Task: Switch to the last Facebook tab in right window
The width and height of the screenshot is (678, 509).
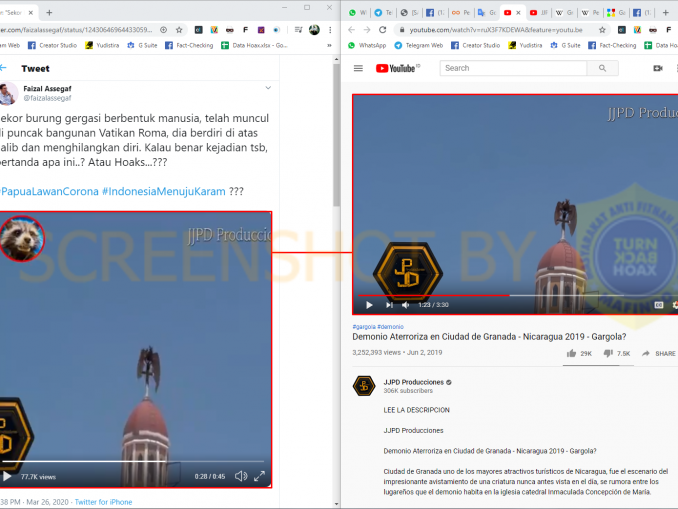Action: pos(643,13)
